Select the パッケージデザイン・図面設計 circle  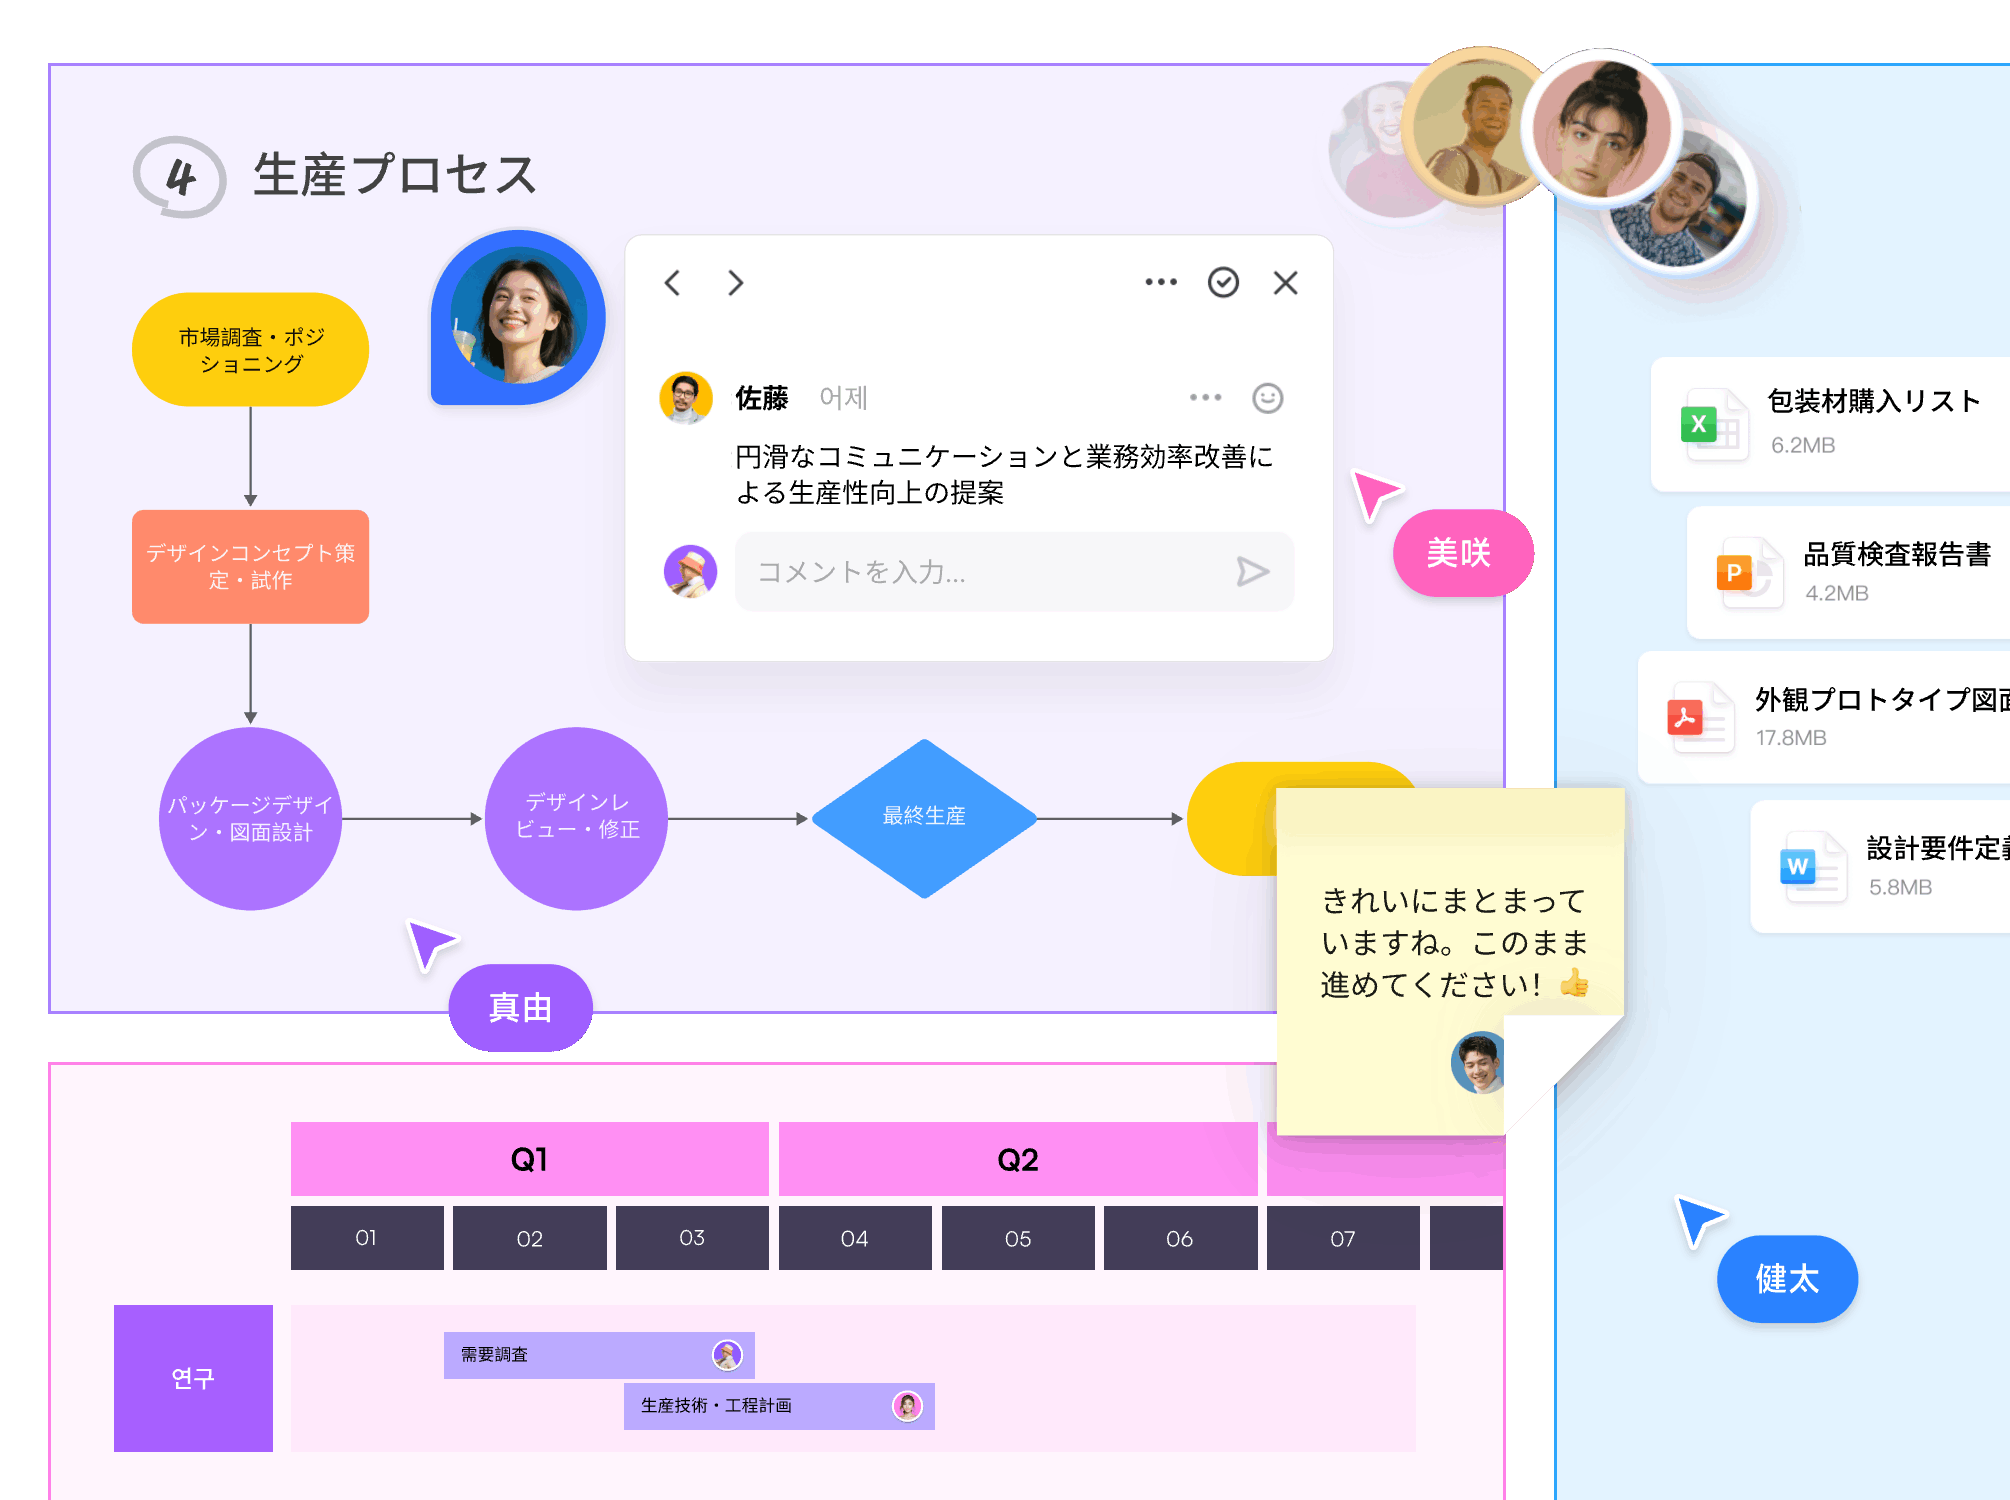point(250,818)
